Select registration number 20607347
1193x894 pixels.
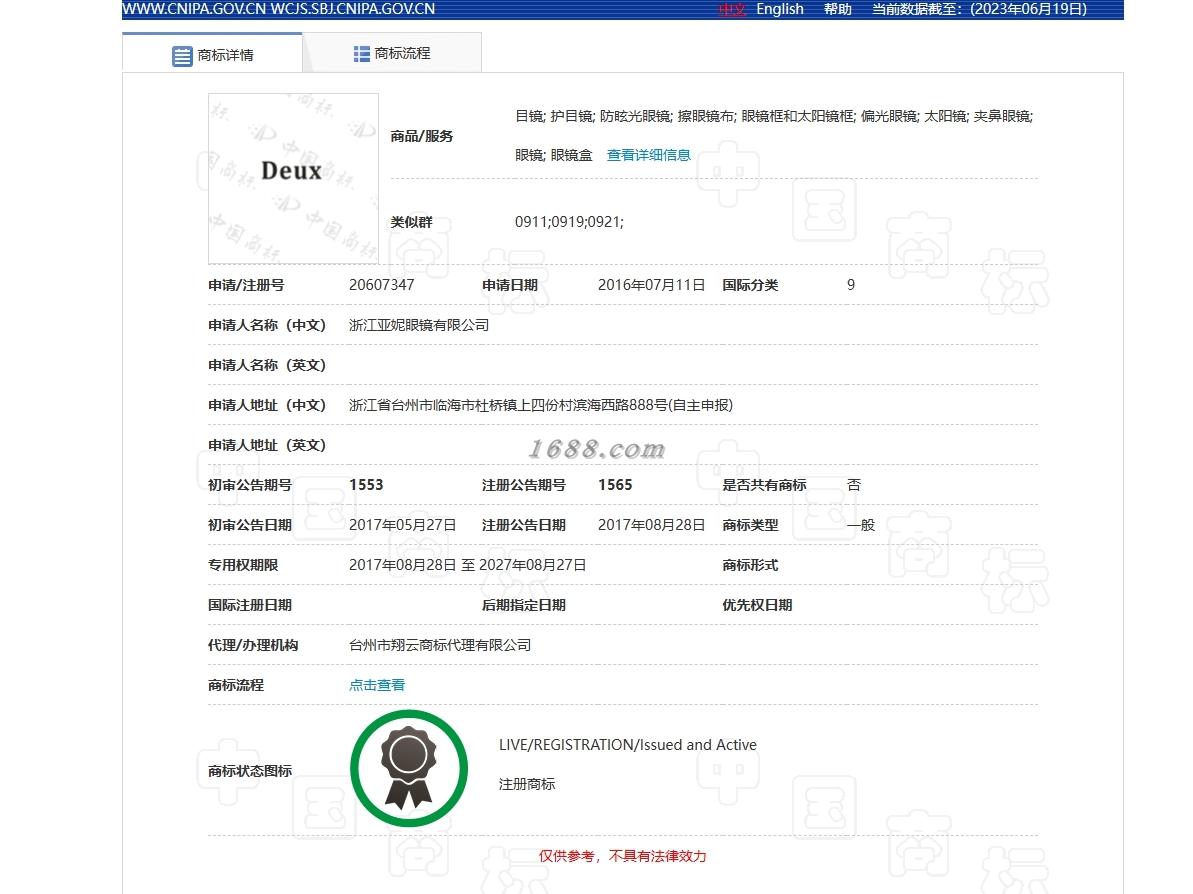point(381,285)
